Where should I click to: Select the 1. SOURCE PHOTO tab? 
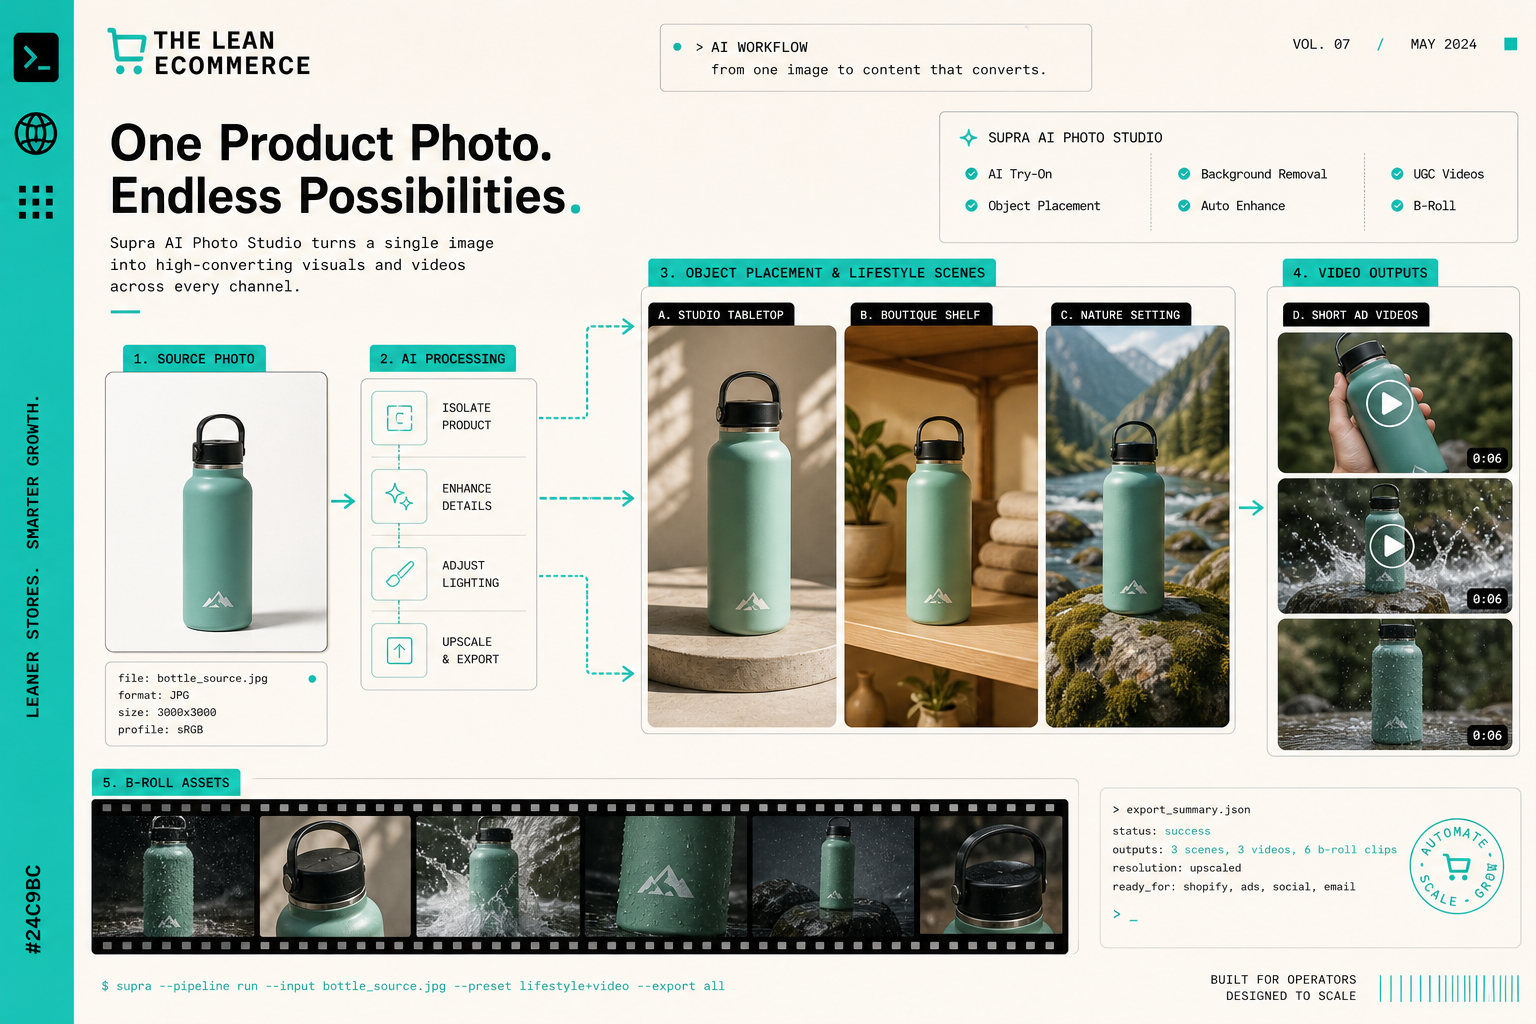pyautogui.click(x=194, y=359)
